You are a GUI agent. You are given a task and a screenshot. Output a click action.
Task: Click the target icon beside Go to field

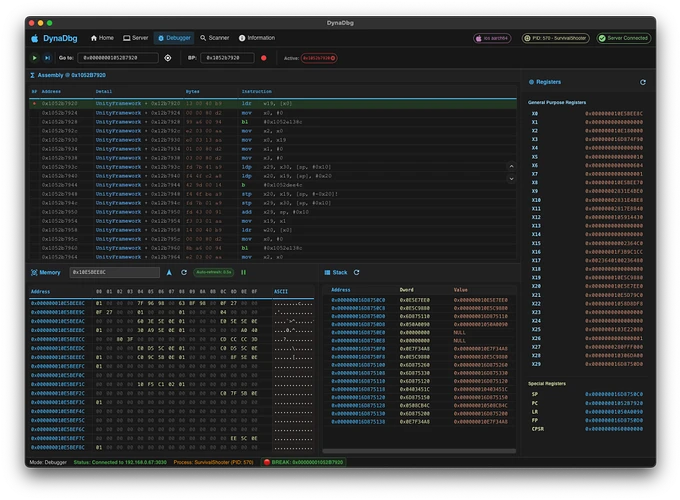coord(168,58)
